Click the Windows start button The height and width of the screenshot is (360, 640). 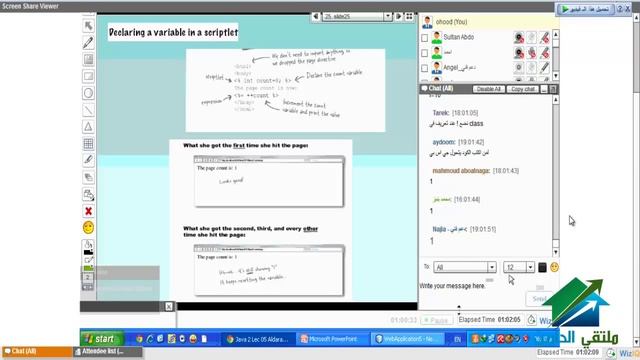[102, 339]
